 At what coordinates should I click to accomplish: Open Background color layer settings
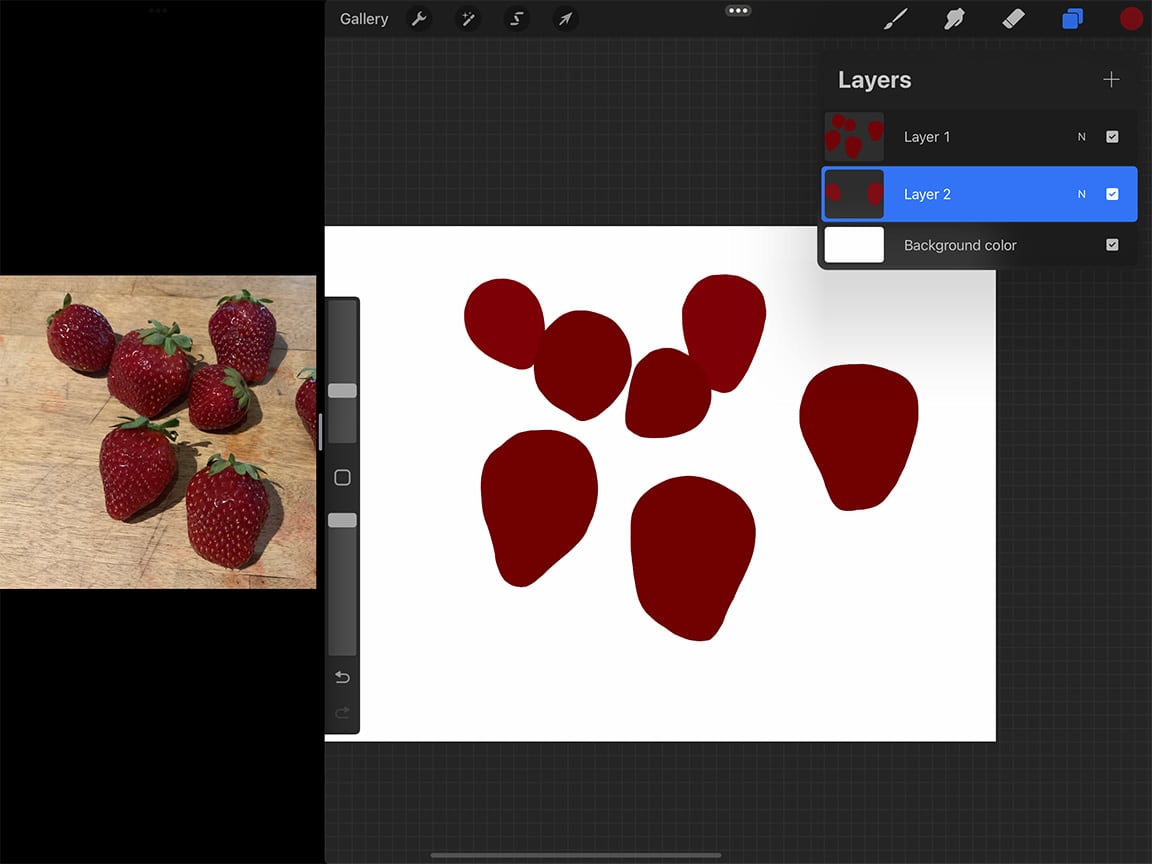(959, 245)
